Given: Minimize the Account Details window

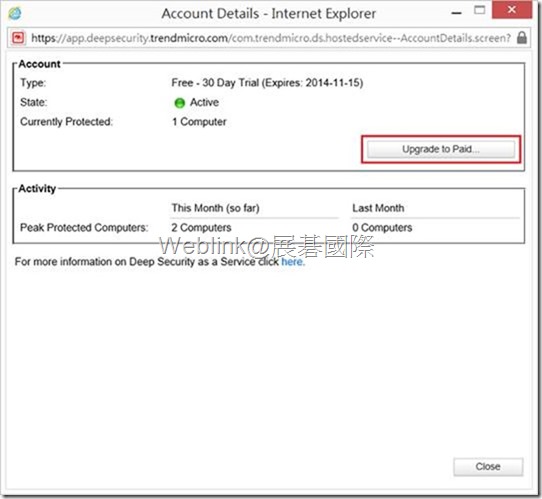Looking at the screenshot, I should point(457,12).
